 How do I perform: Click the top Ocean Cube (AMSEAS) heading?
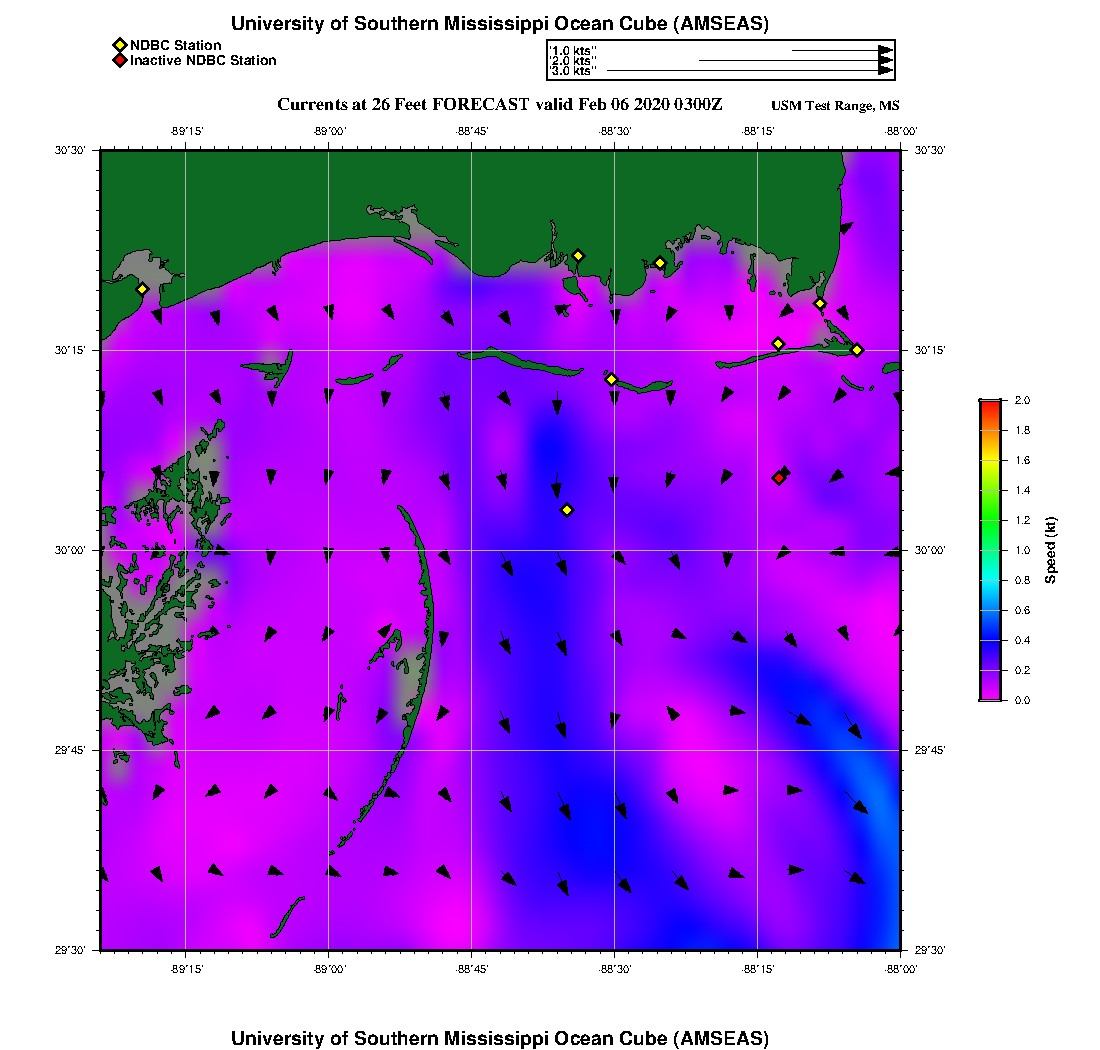(x=499, y=24)
